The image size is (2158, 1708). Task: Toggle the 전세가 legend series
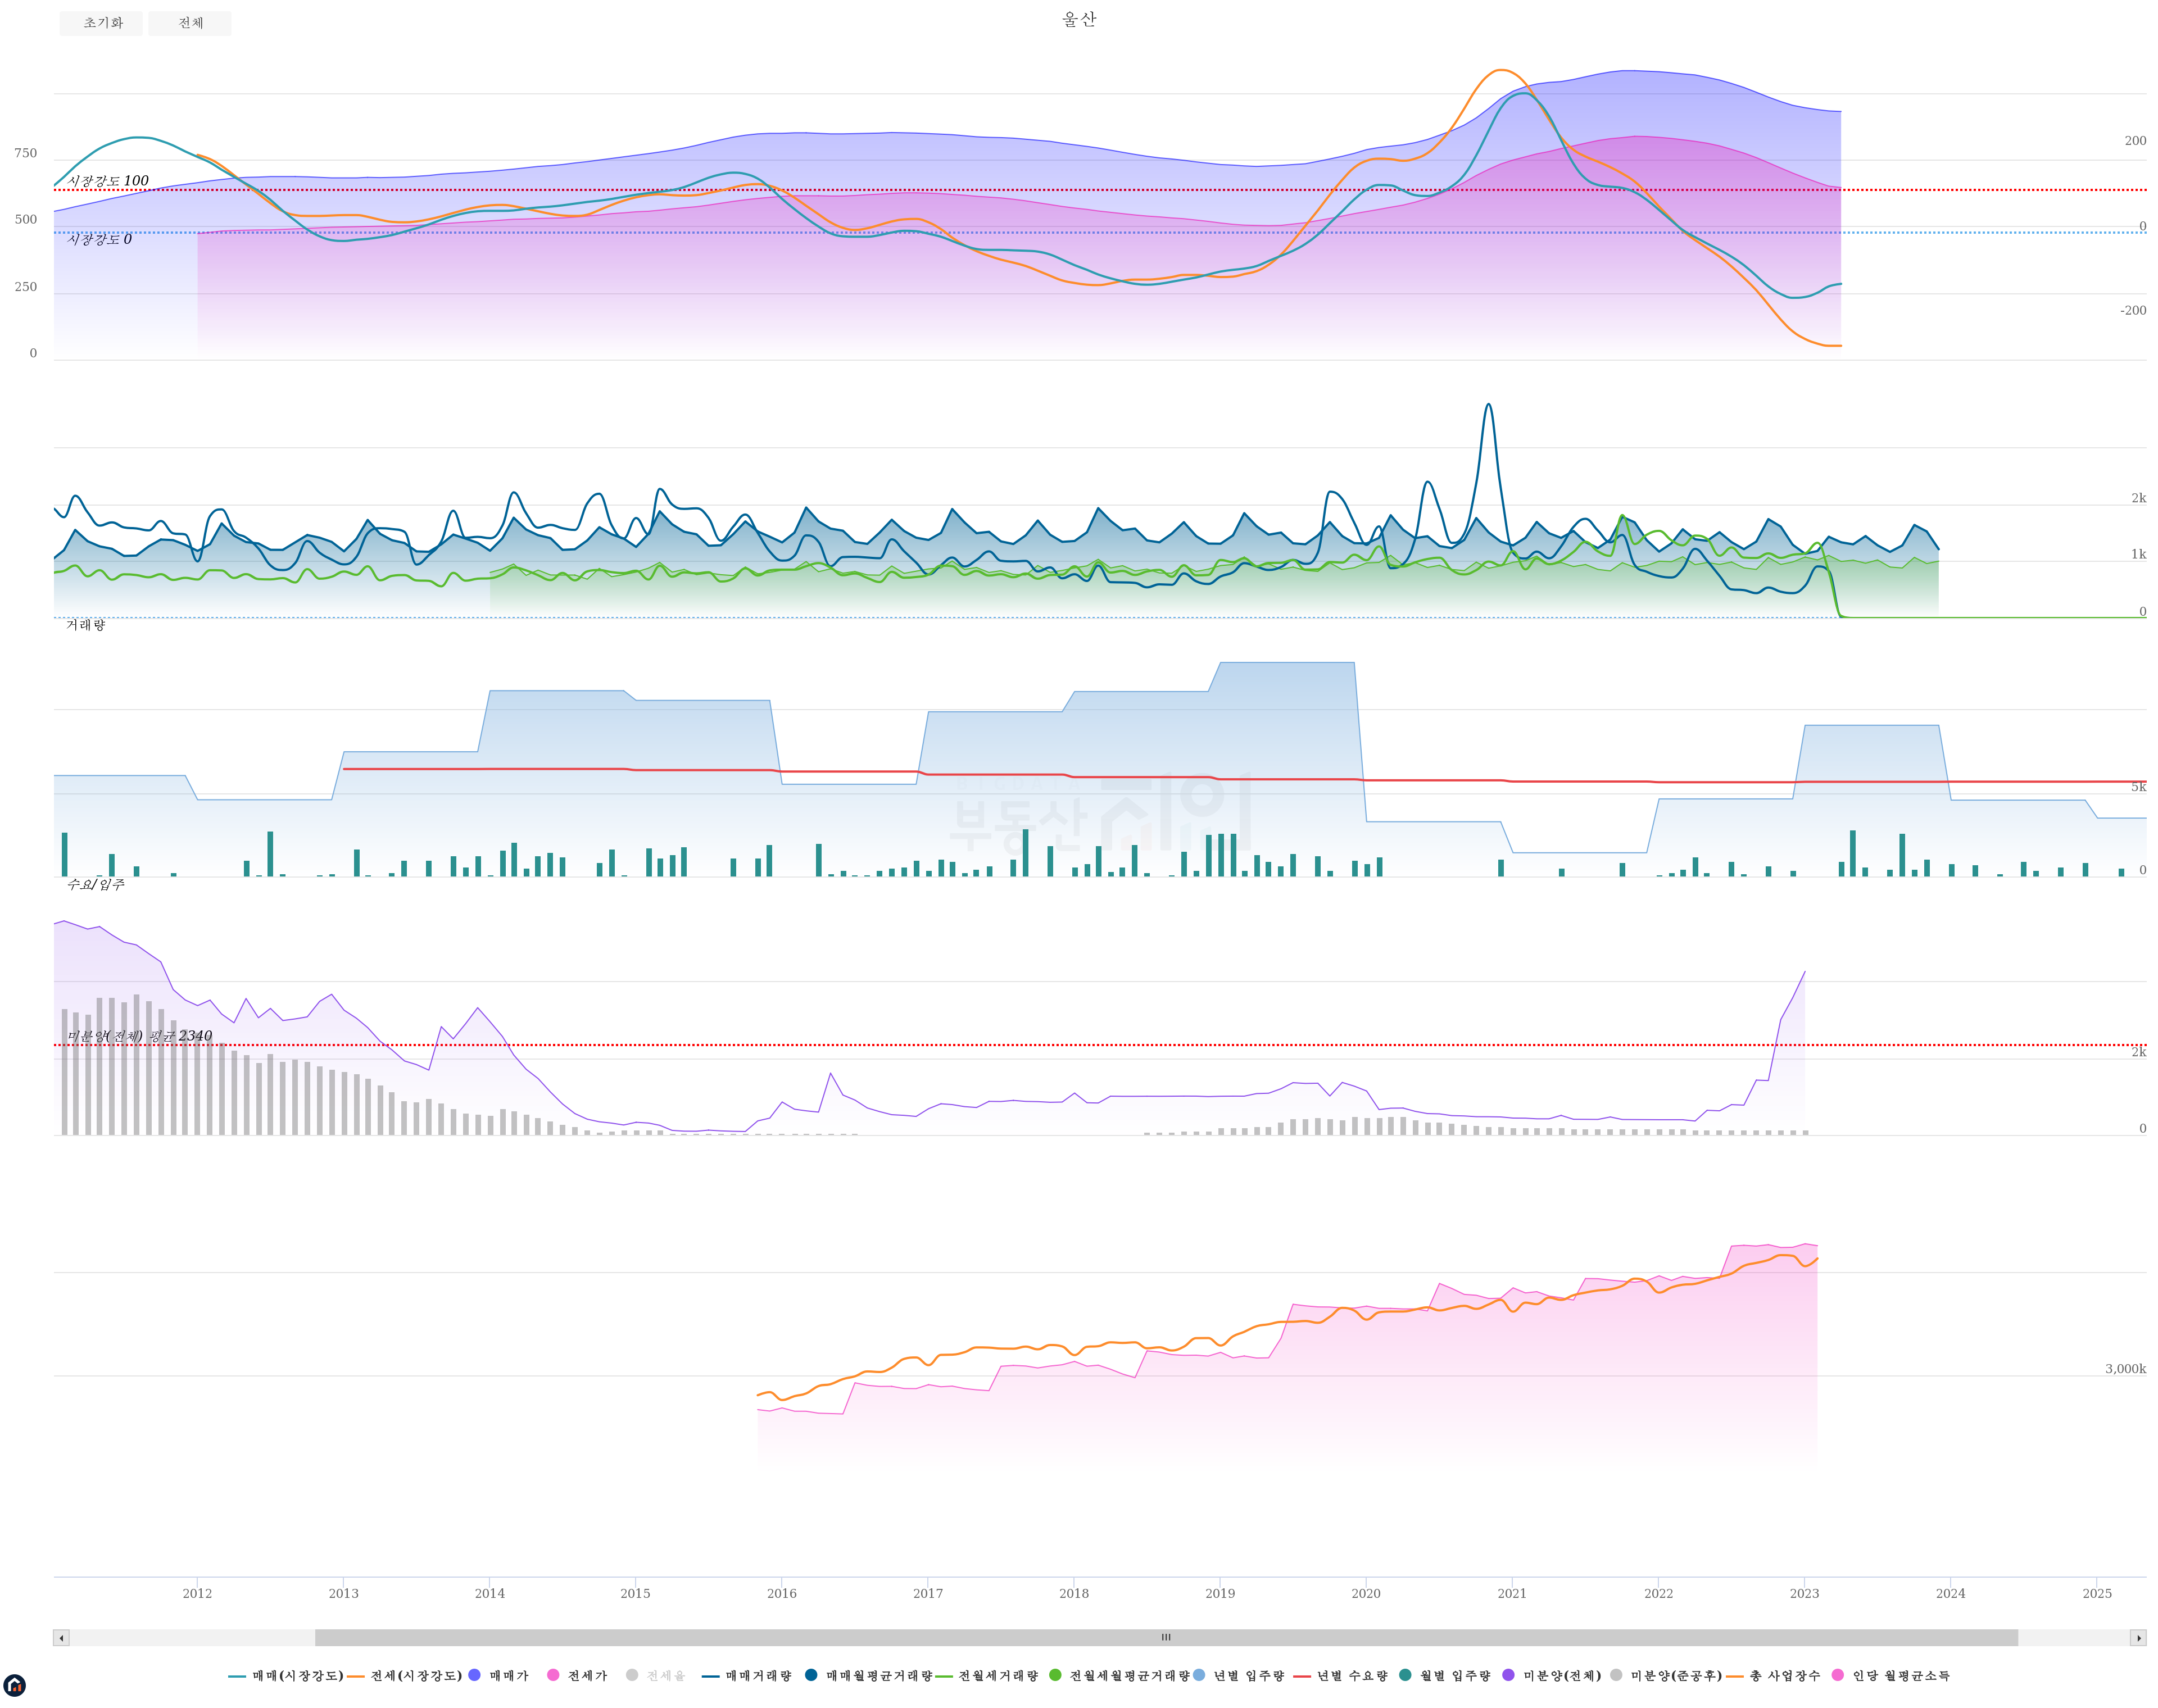coord(587,1675)
